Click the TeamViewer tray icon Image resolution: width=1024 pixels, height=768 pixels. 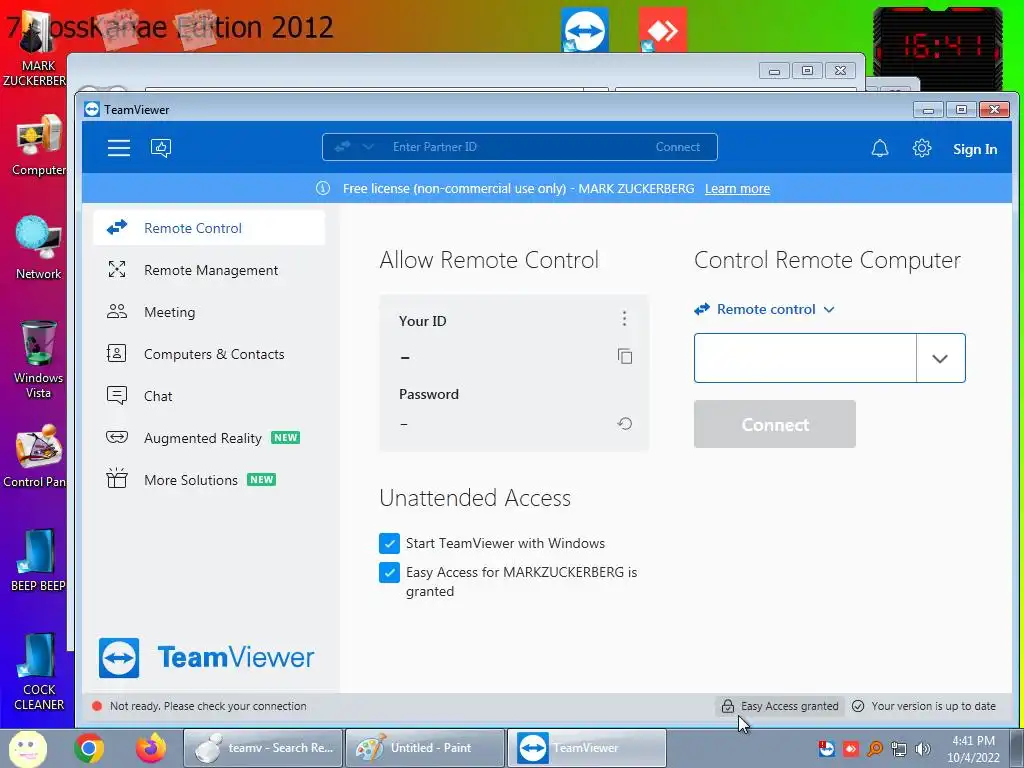826,748
